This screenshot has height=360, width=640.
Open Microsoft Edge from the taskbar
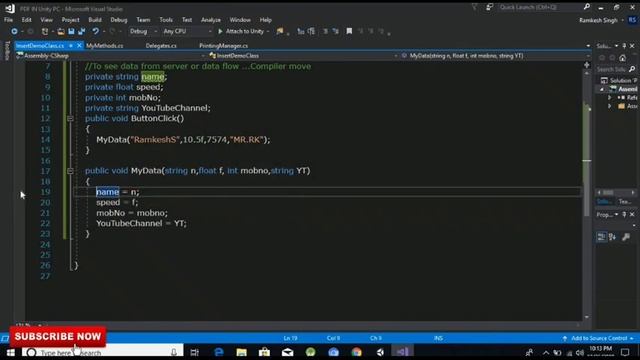click(x=219, y=352)
